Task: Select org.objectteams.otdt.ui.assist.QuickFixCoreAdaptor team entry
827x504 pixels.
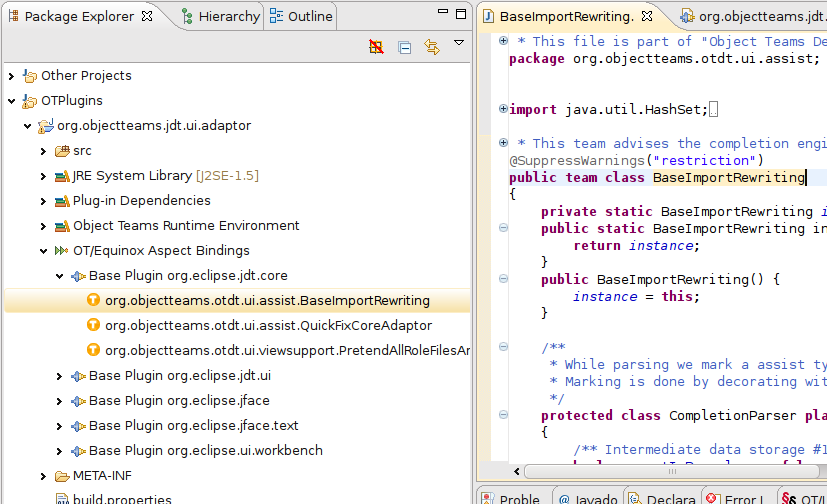Action: (x=268, y=325)
